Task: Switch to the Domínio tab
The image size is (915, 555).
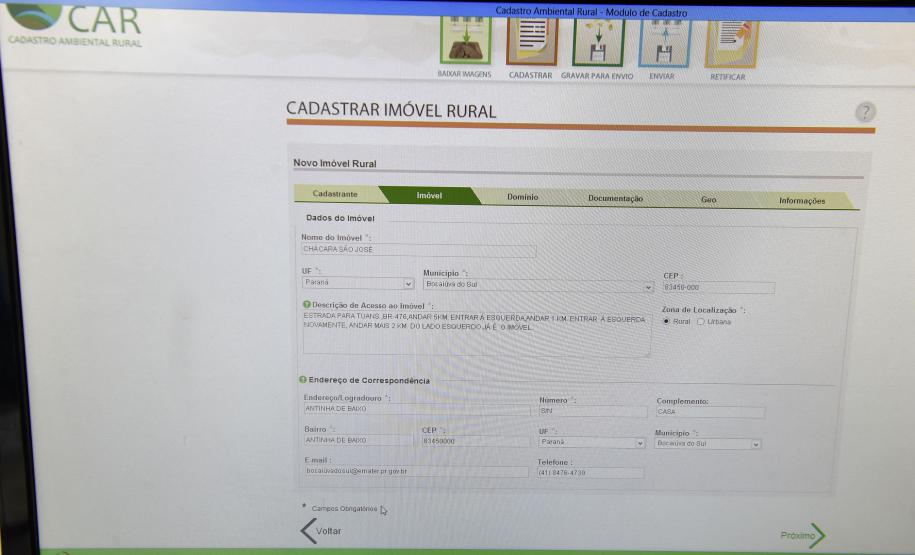Action: pyautogui.click(x=522, y=197)
